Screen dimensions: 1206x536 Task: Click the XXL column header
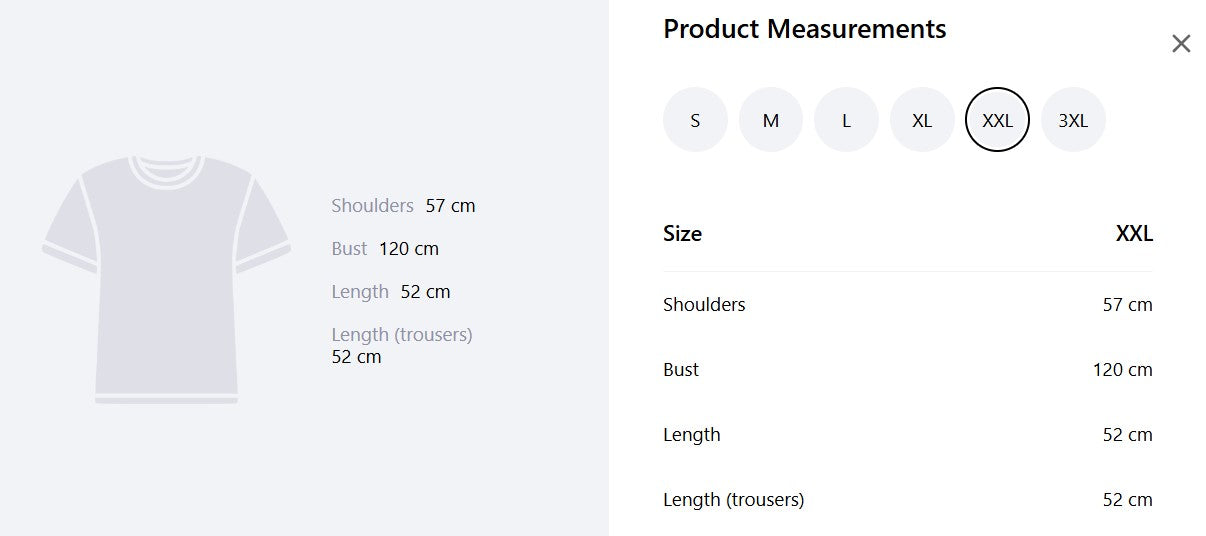[x=1134, y=234]
